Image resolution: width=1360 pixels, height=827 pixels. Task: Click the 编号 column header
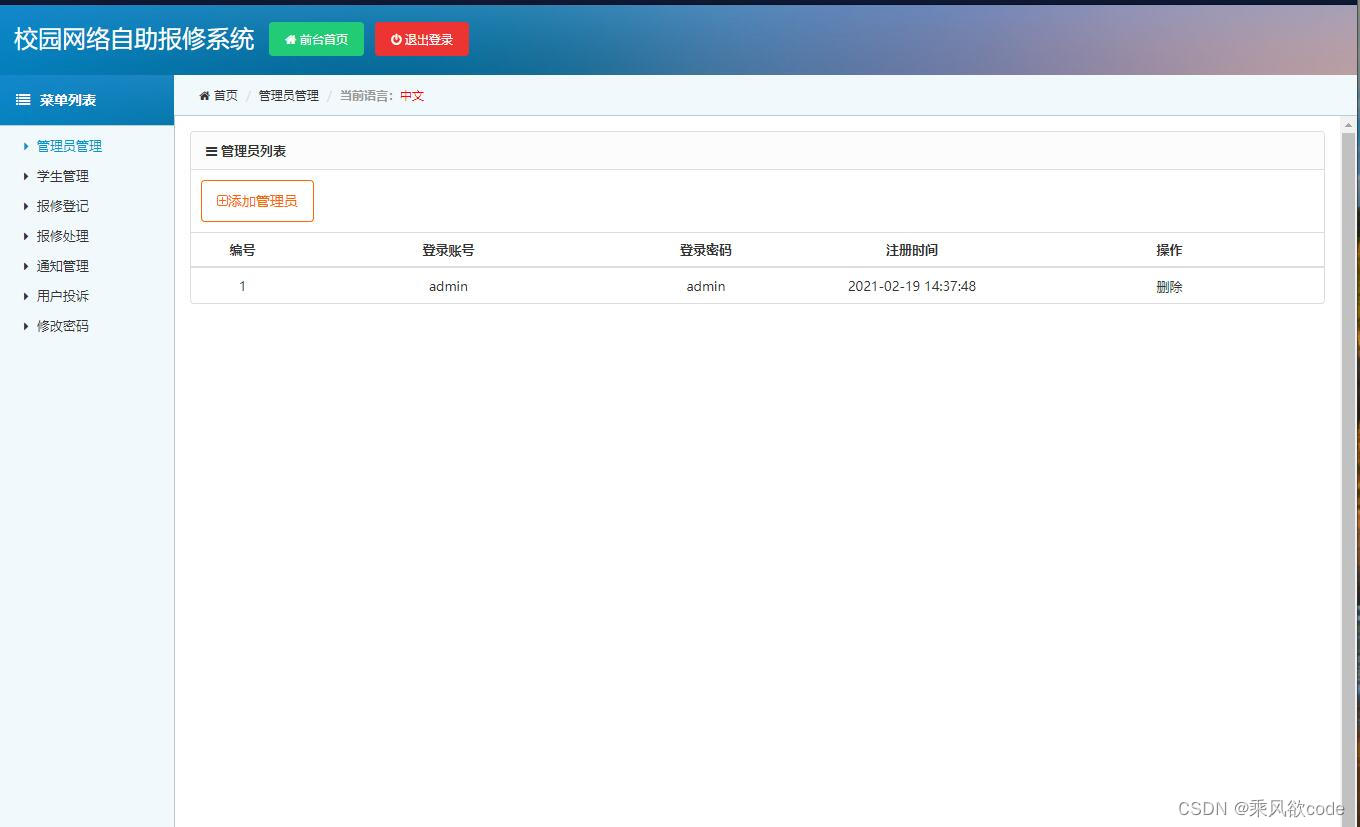click(242, 250)
